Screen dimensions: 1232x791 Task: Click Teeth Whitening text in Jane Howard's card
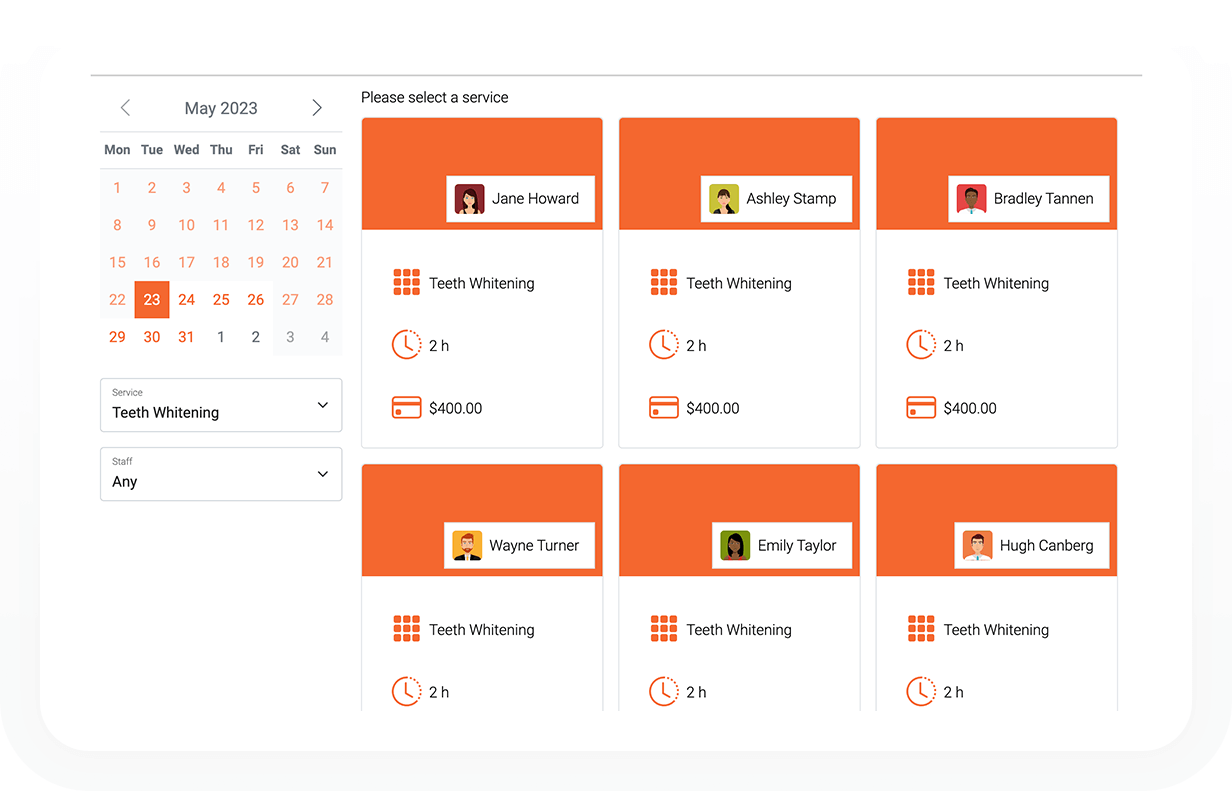[482, 283]
